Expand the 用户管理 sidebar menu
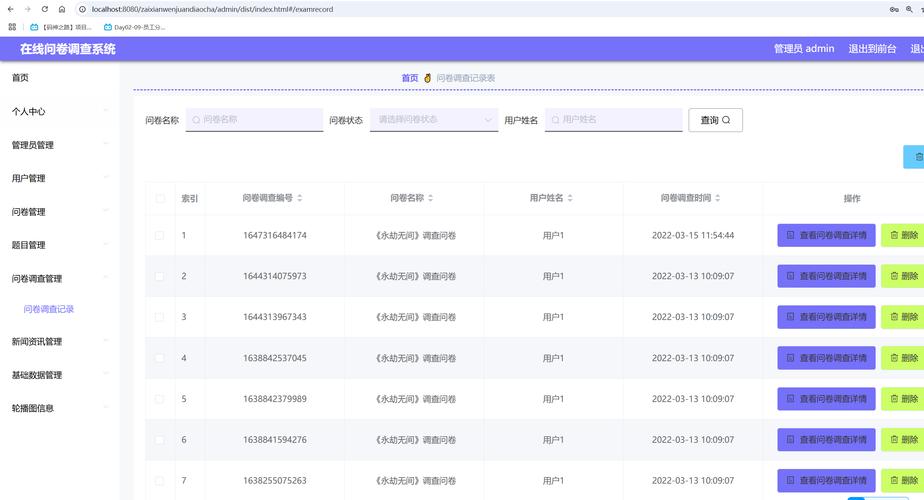The height and width of the screenshot is (500, 924). tap(59, 178)
